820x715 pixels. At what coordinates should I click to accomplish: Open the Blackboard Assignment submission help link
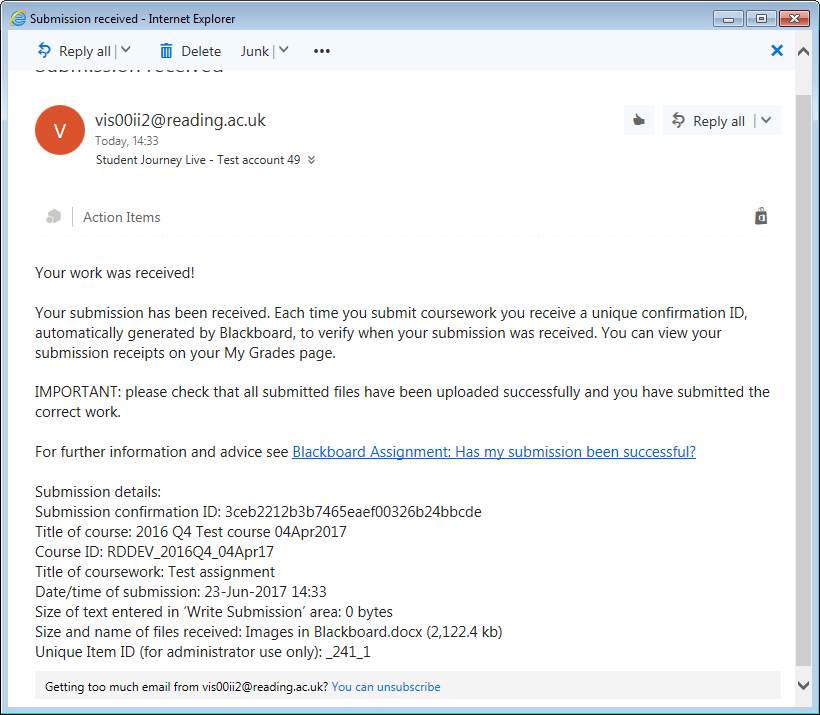(493, 452)
